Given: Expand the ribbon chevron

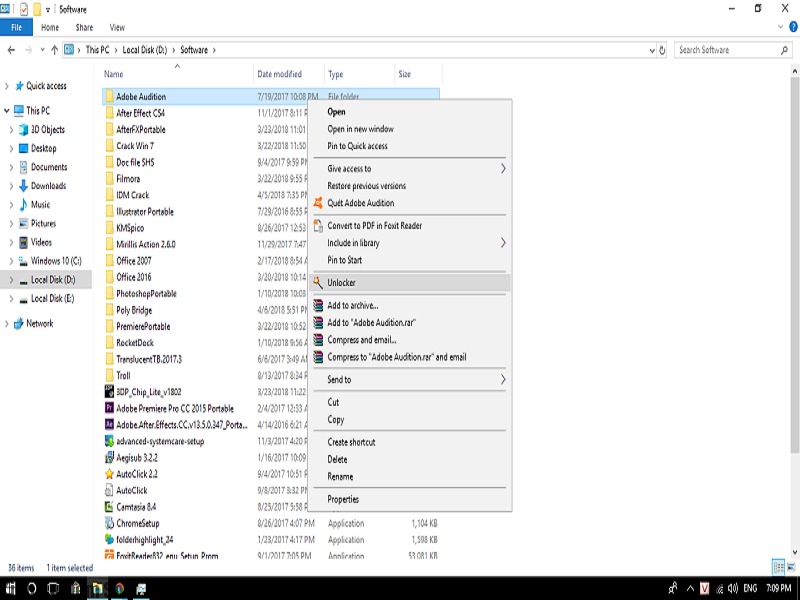Looking at the screenshot, I should 781,27.
